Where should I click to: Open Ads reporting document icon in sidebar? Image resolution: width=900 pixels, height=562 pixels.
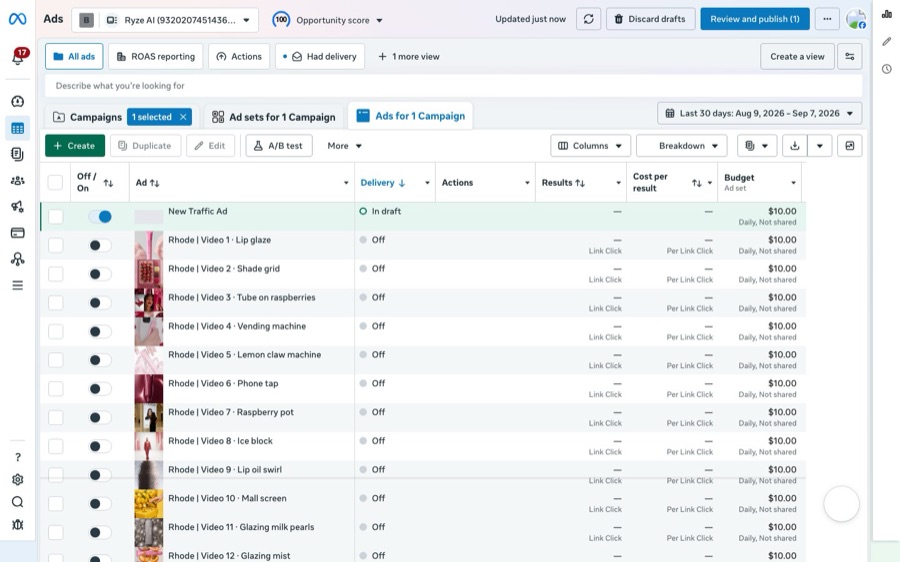pos(18,154)
